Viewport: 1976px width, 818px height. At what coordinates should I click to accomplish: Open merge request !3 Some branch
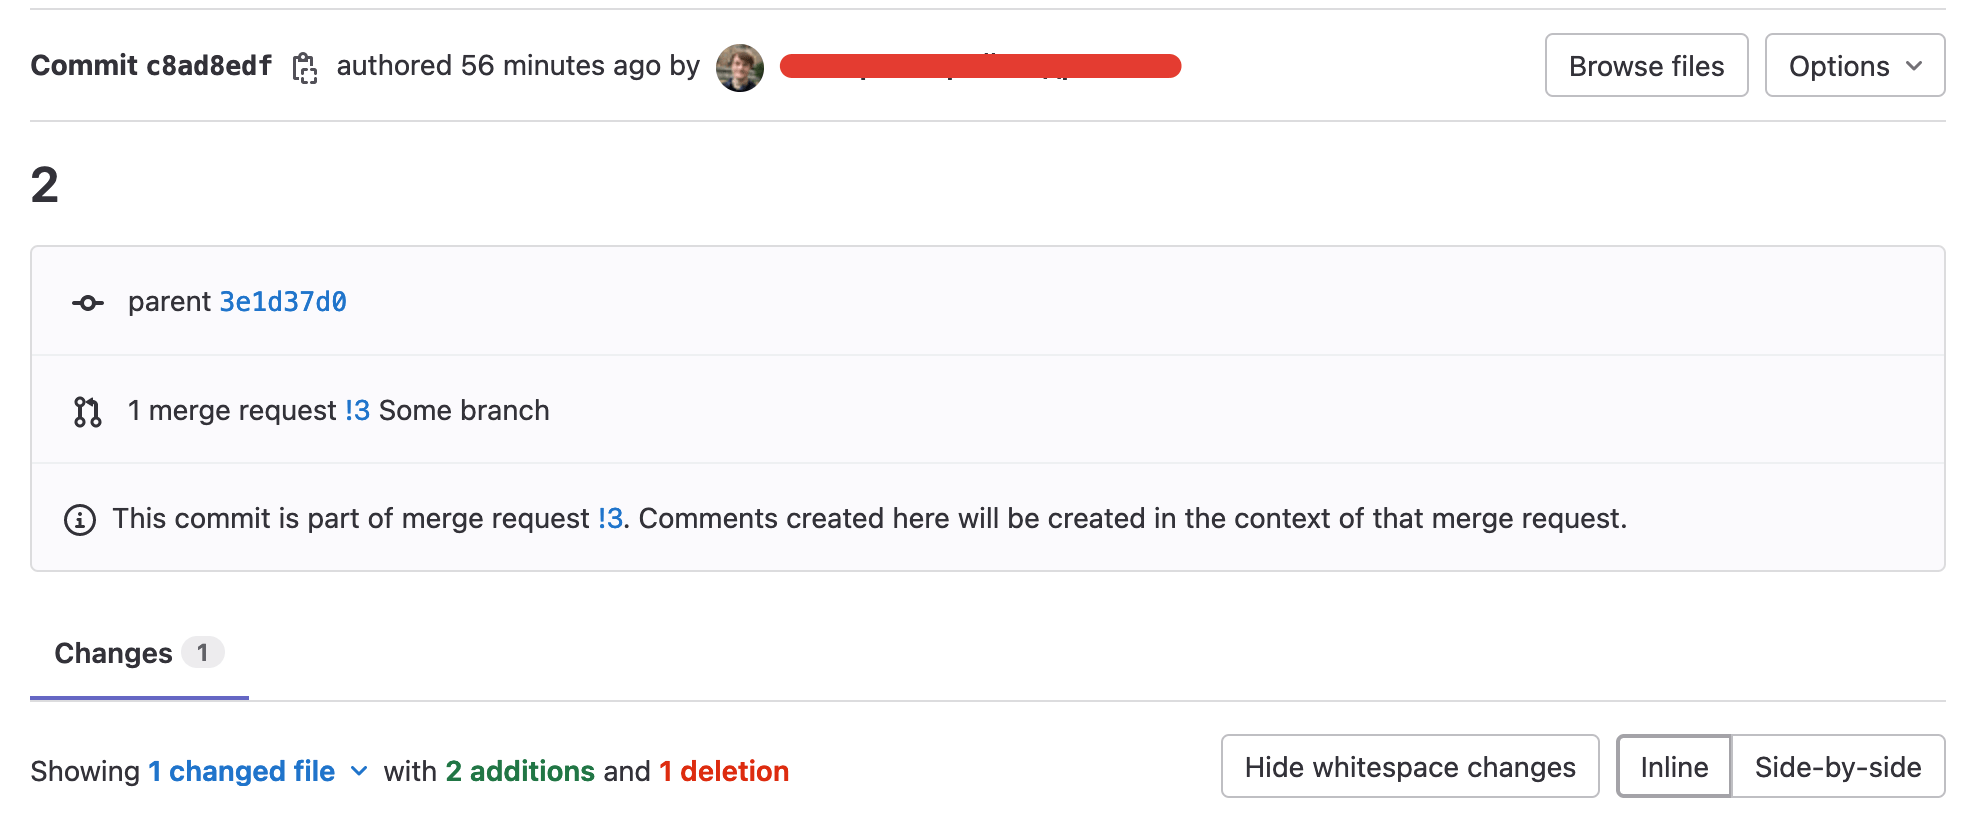pyautogui.click(x=357, y=410)
